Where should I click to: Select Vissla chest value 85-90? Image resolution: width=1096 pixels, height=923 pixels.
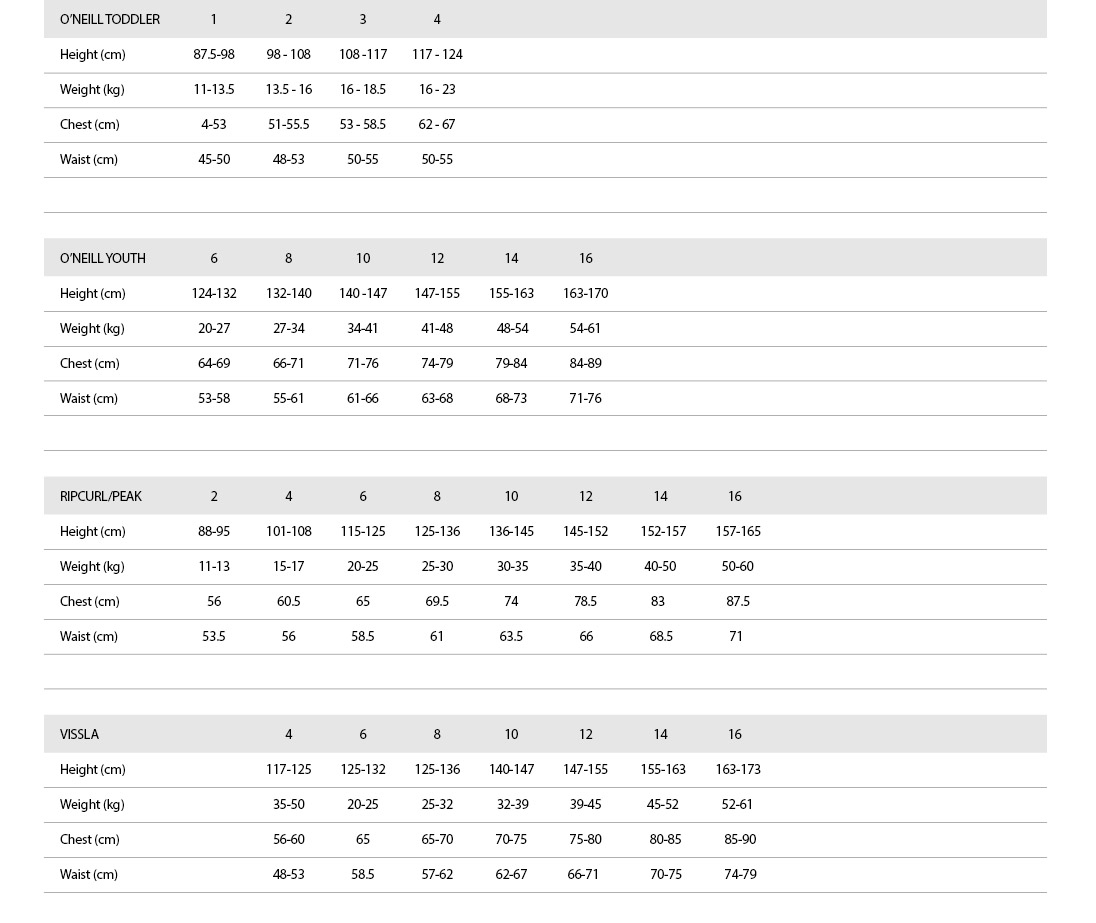[x=740, y=839]
